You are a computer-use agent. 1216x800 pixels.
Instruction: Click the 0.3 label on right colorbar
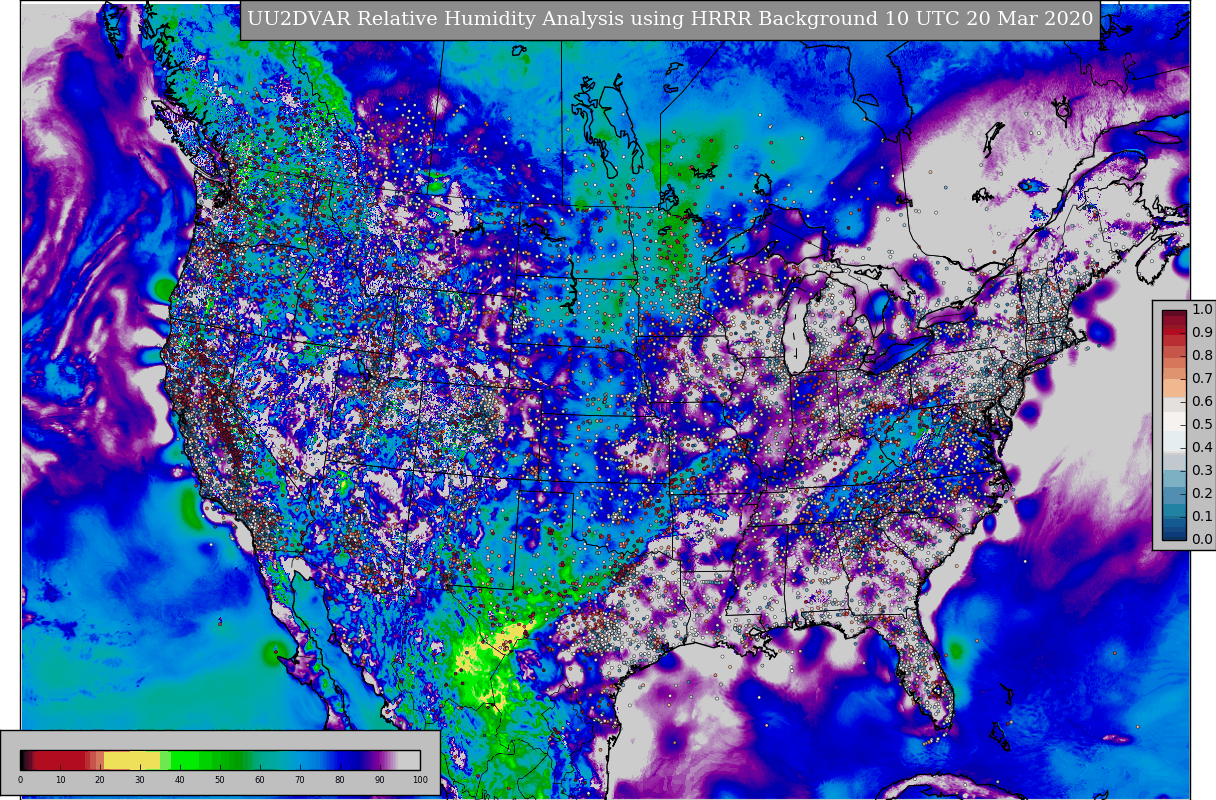click(1202, 471)
